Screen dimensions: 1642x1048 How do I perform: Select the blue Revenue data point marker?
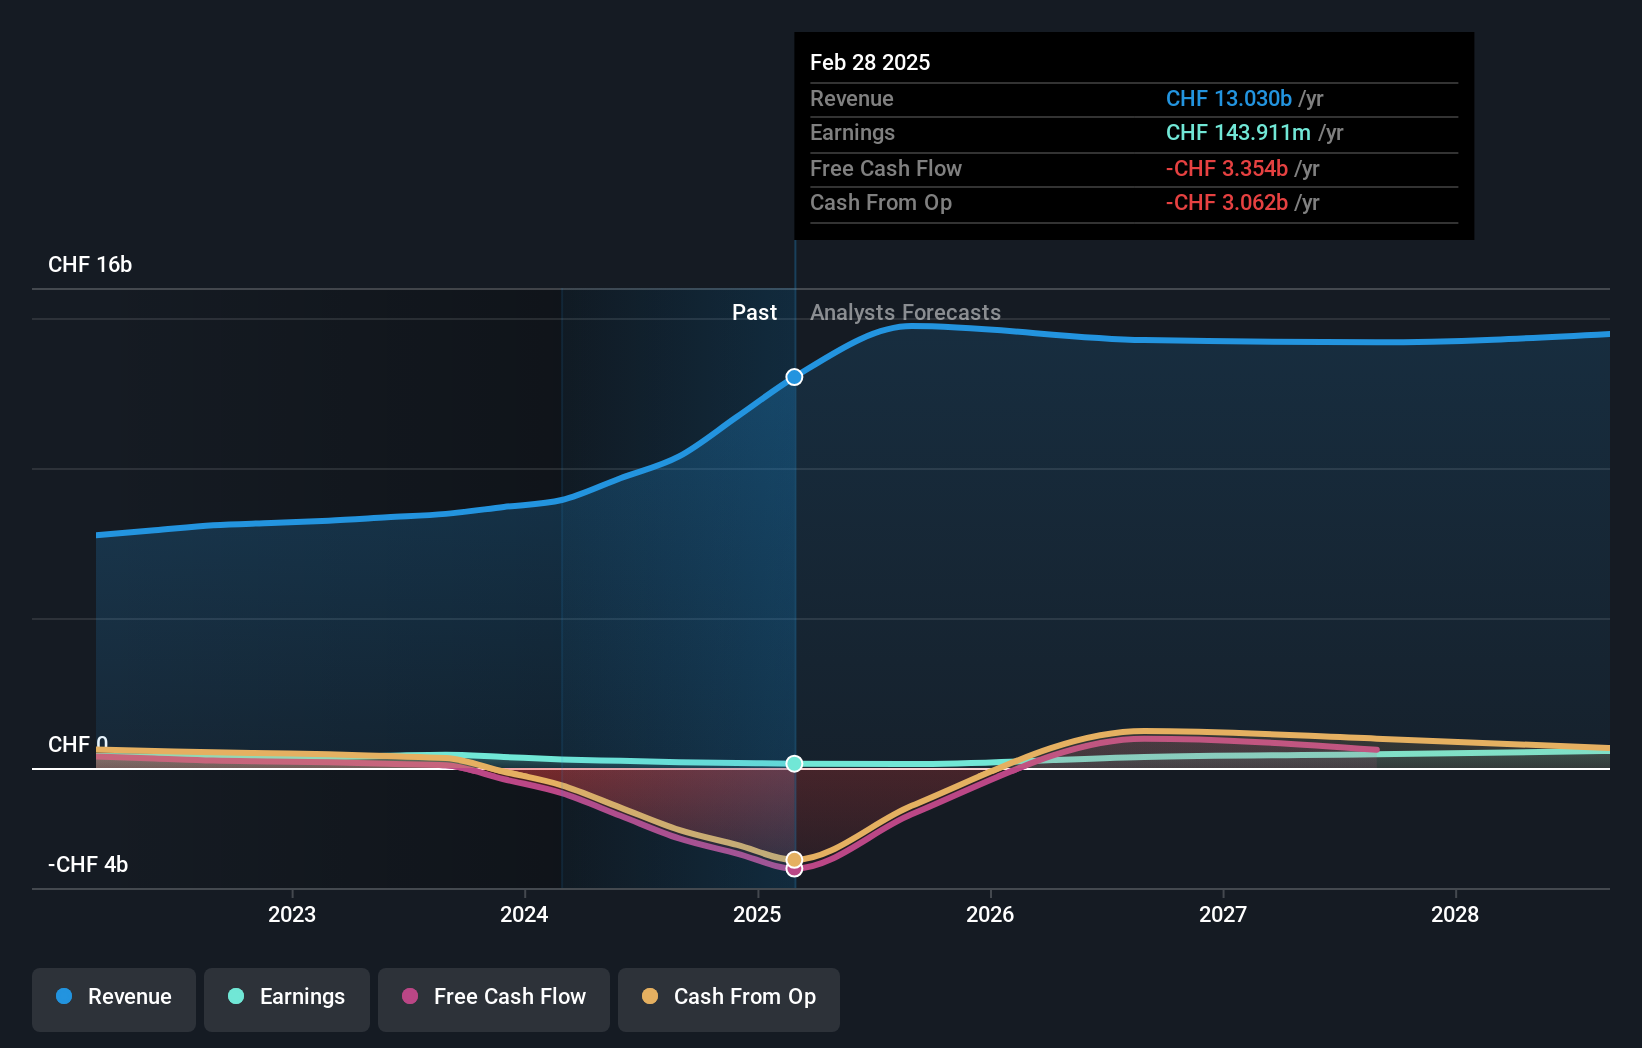click(x=793, y=377)
